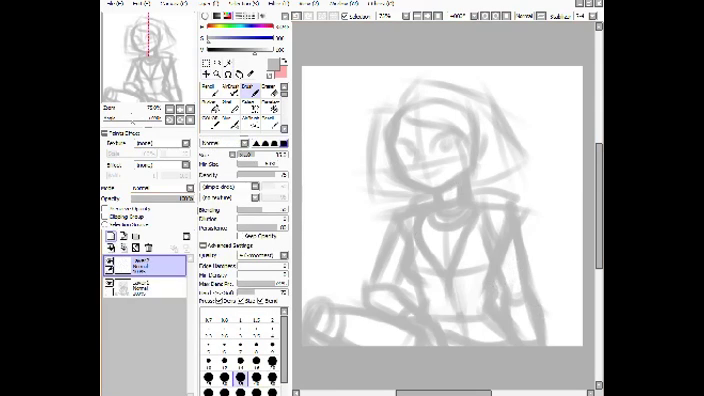Collapse the Paints Effect section
This screenshot has height=396, width=704.
click(104, 133)
